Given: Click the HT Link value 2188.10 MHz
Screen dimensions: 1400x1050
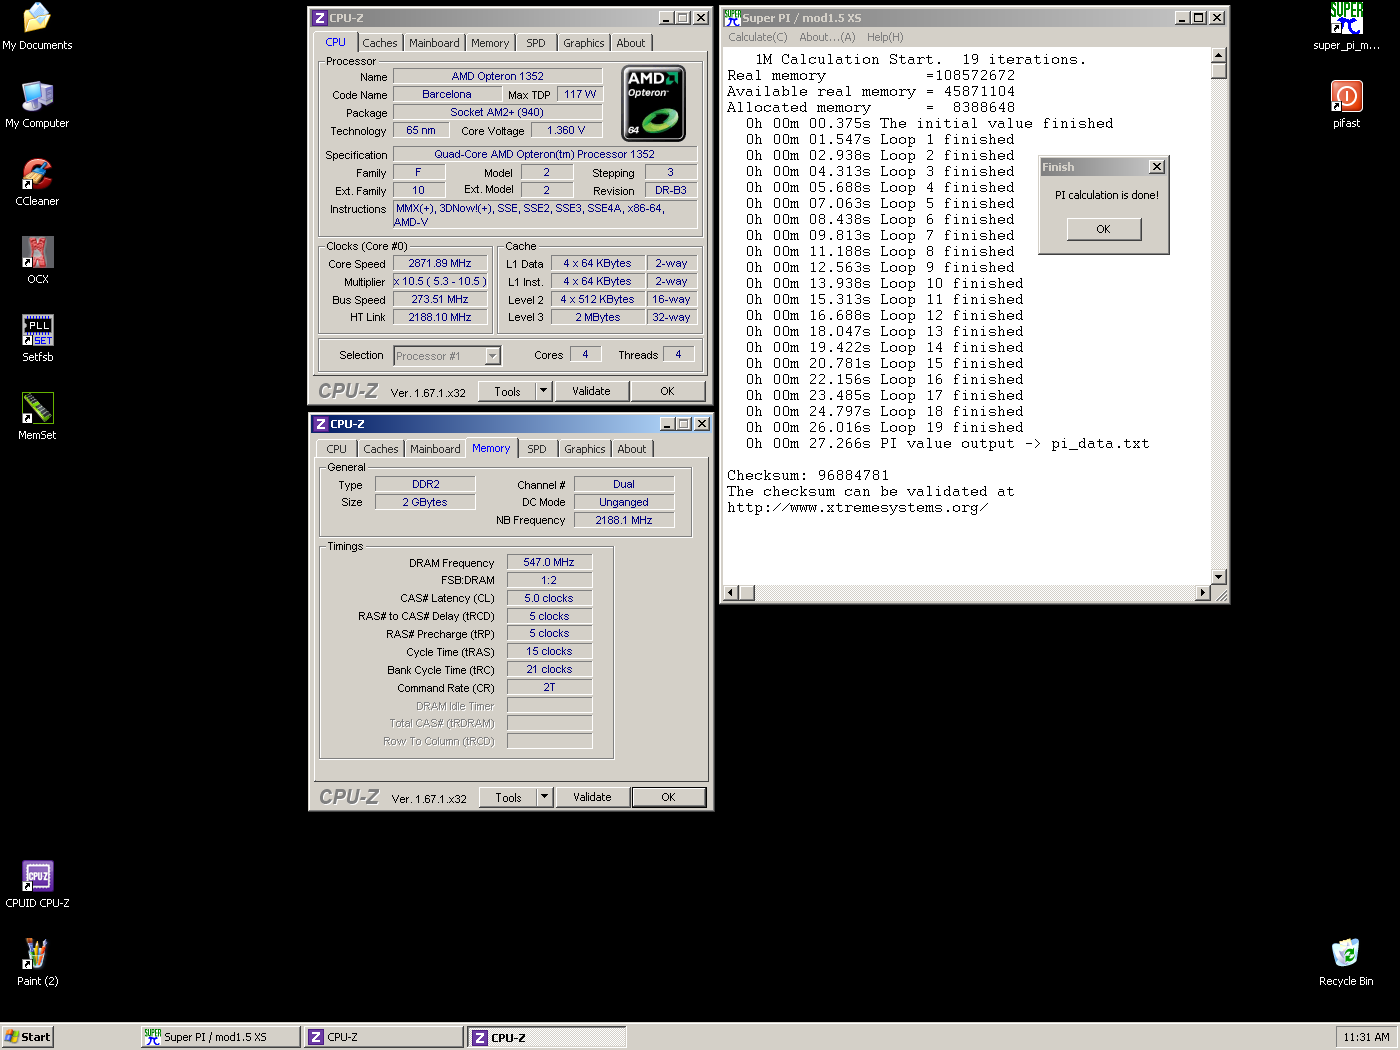Looking at the screenshot, I should [x=440, y=317].
